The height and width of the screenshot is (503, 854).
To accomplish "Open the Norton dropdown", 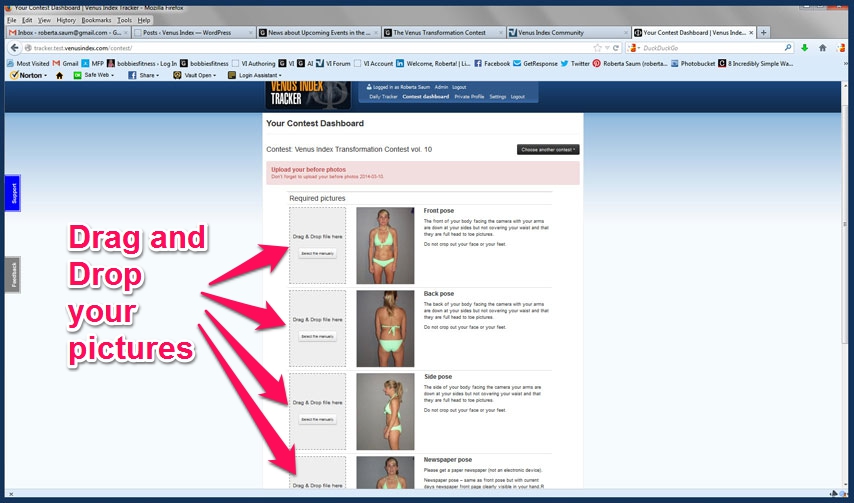I will coord(30,75).
